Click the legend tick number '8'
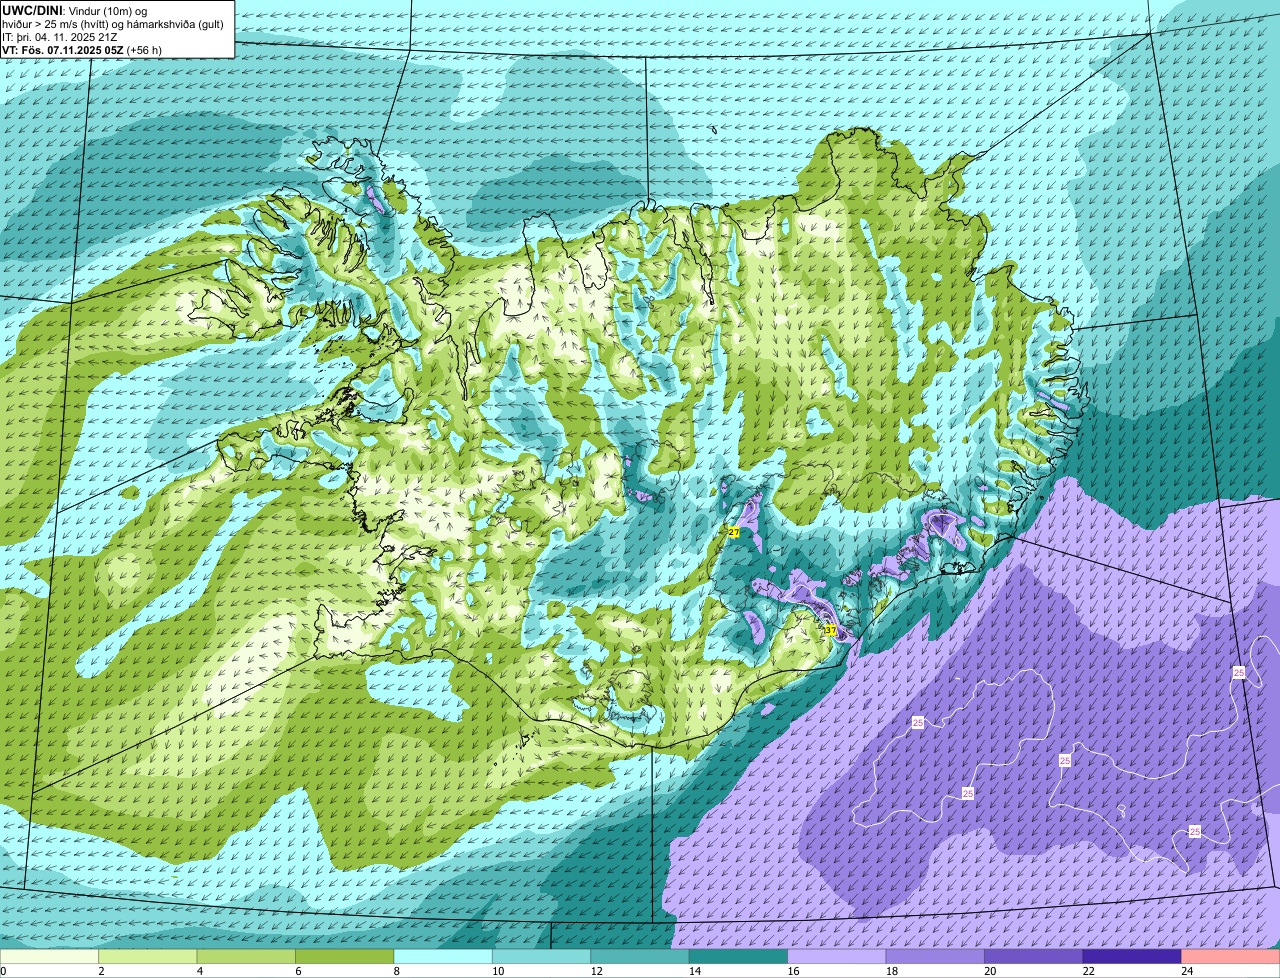 pyautogui.click(x=395, y=971)
